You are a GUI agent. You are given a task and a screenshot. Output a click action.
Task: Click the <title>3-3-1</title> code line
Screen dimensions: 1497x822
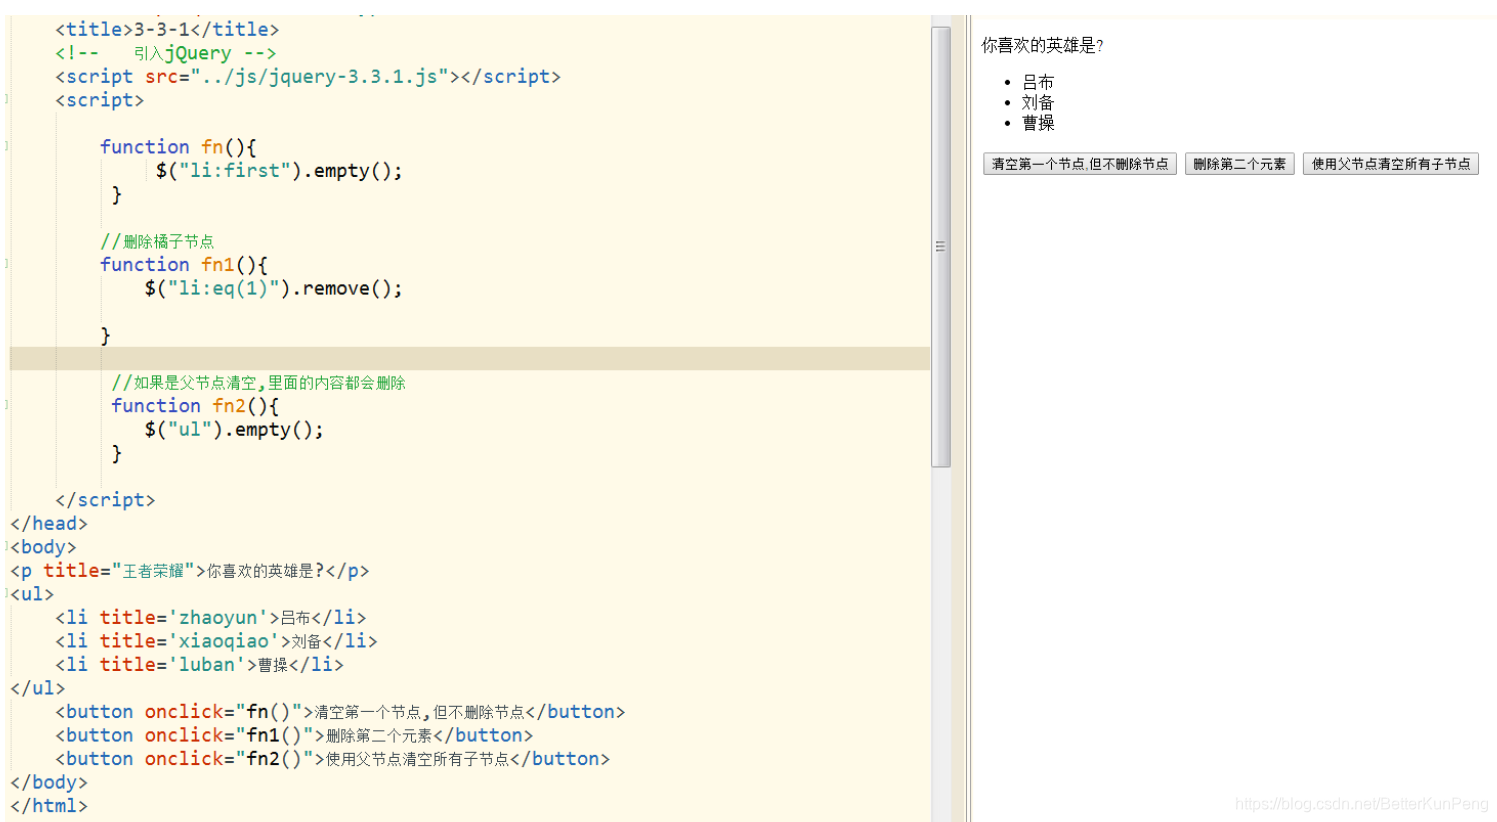click(x=167, y=29)
